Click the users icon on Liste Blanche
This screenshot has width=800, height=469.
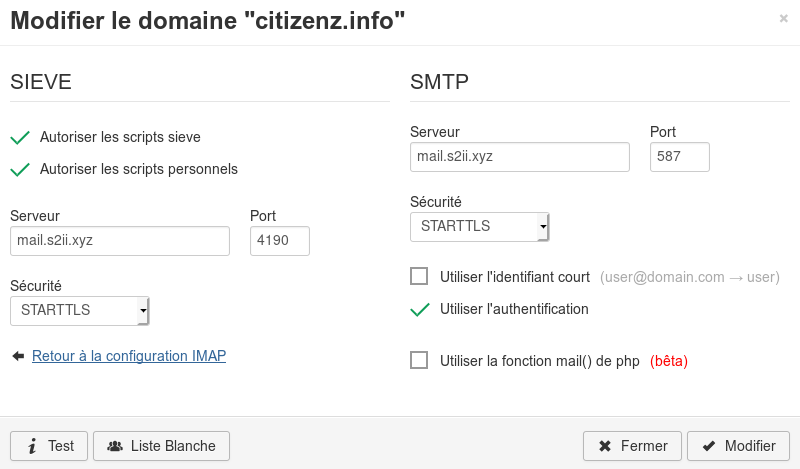tap(115, 446)
